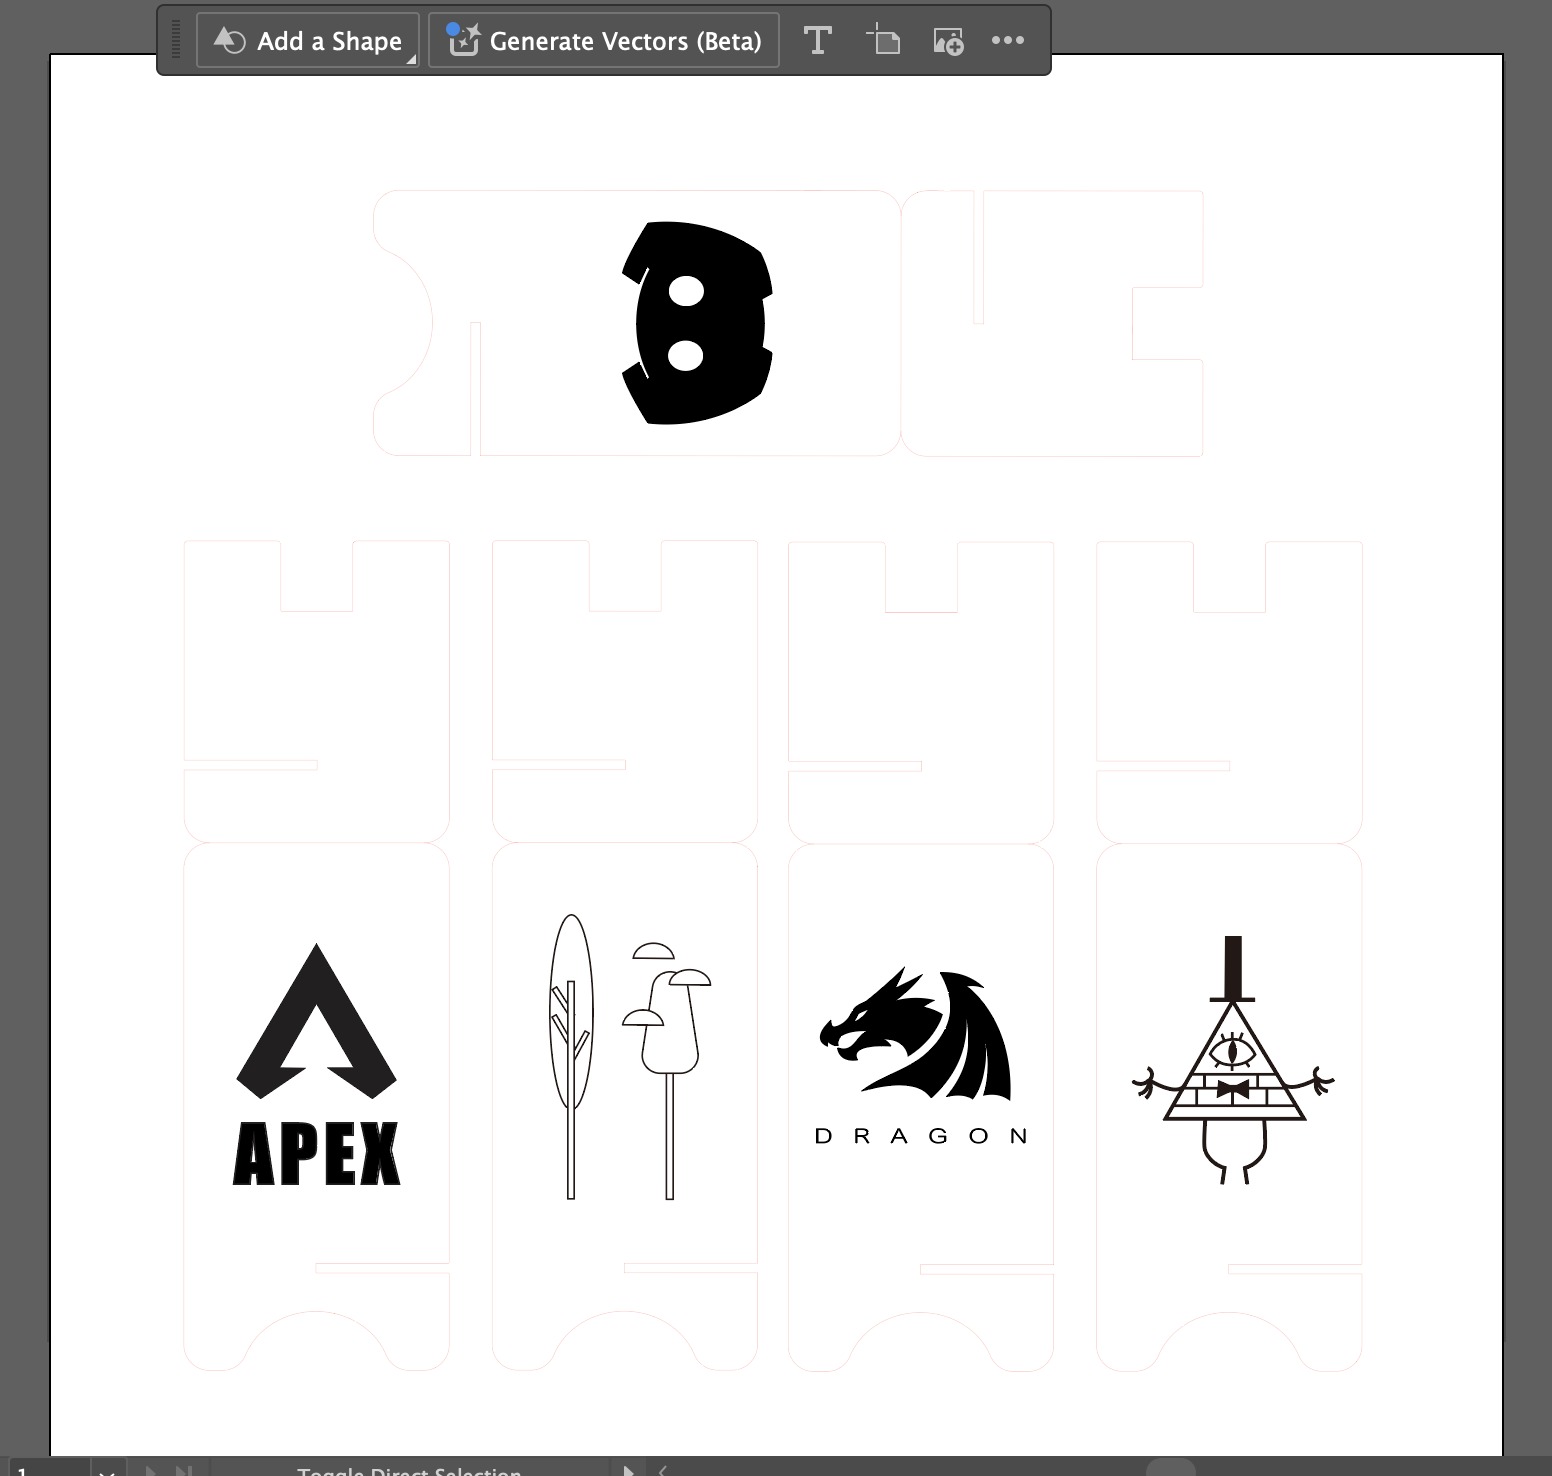Select the Type tool icon
The height and width of the screenshot is (1476, 1552).
(x=817, y=41)
